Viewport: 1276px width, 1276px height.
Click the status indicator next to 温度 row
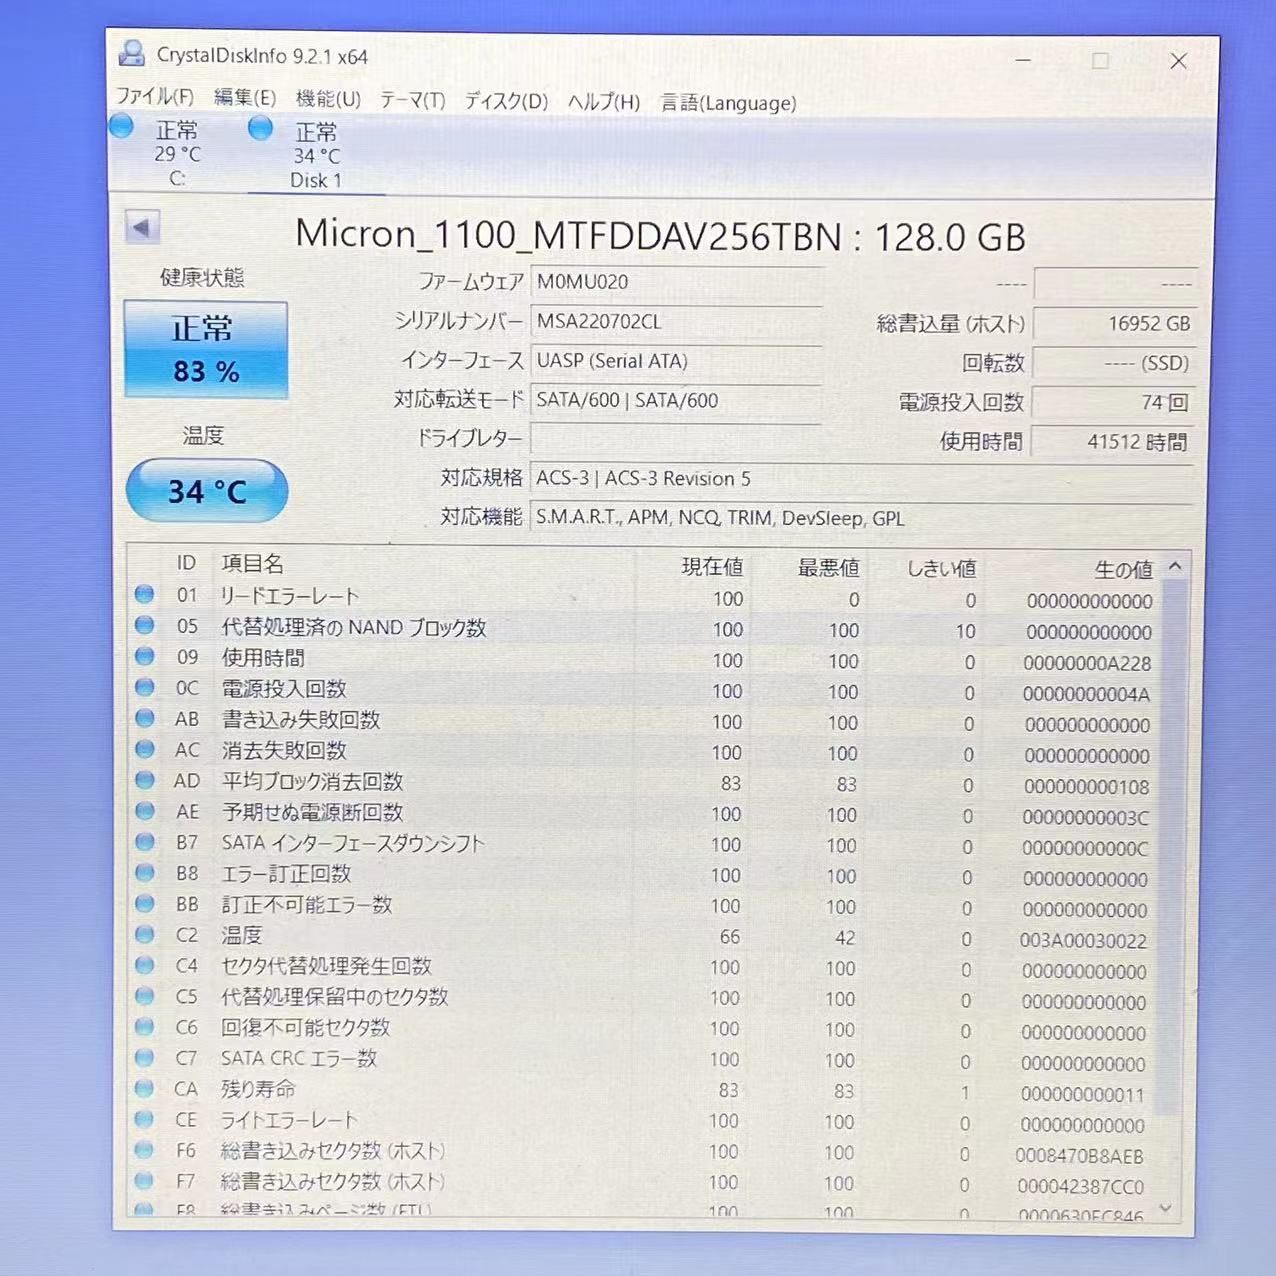coord(144,936)
